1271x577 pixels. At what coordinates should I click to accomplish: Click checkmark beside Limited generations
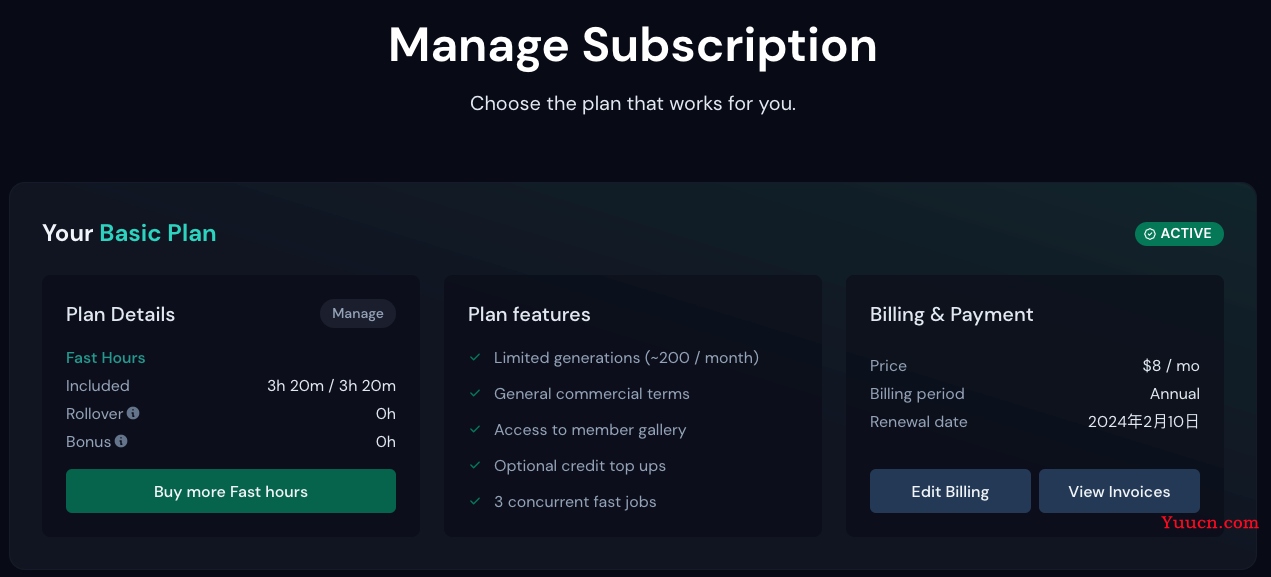point(475,358)
